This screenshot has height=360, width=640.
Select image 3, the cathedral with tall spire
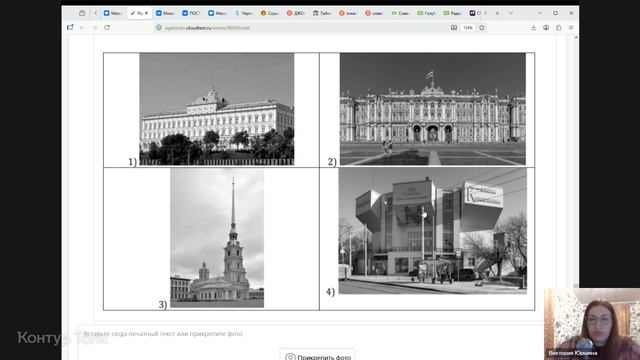(217, 238)
